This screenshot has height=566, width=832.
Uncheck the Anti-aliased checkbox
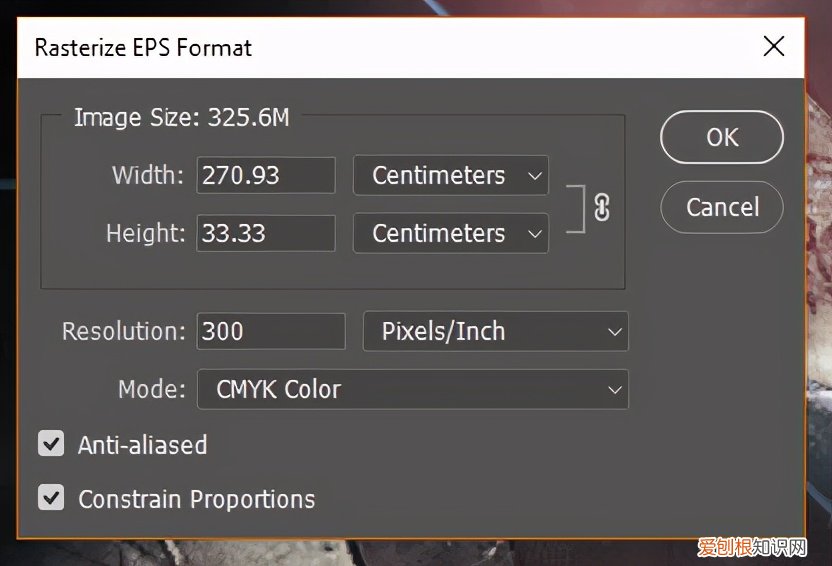[x=51, y=444]
